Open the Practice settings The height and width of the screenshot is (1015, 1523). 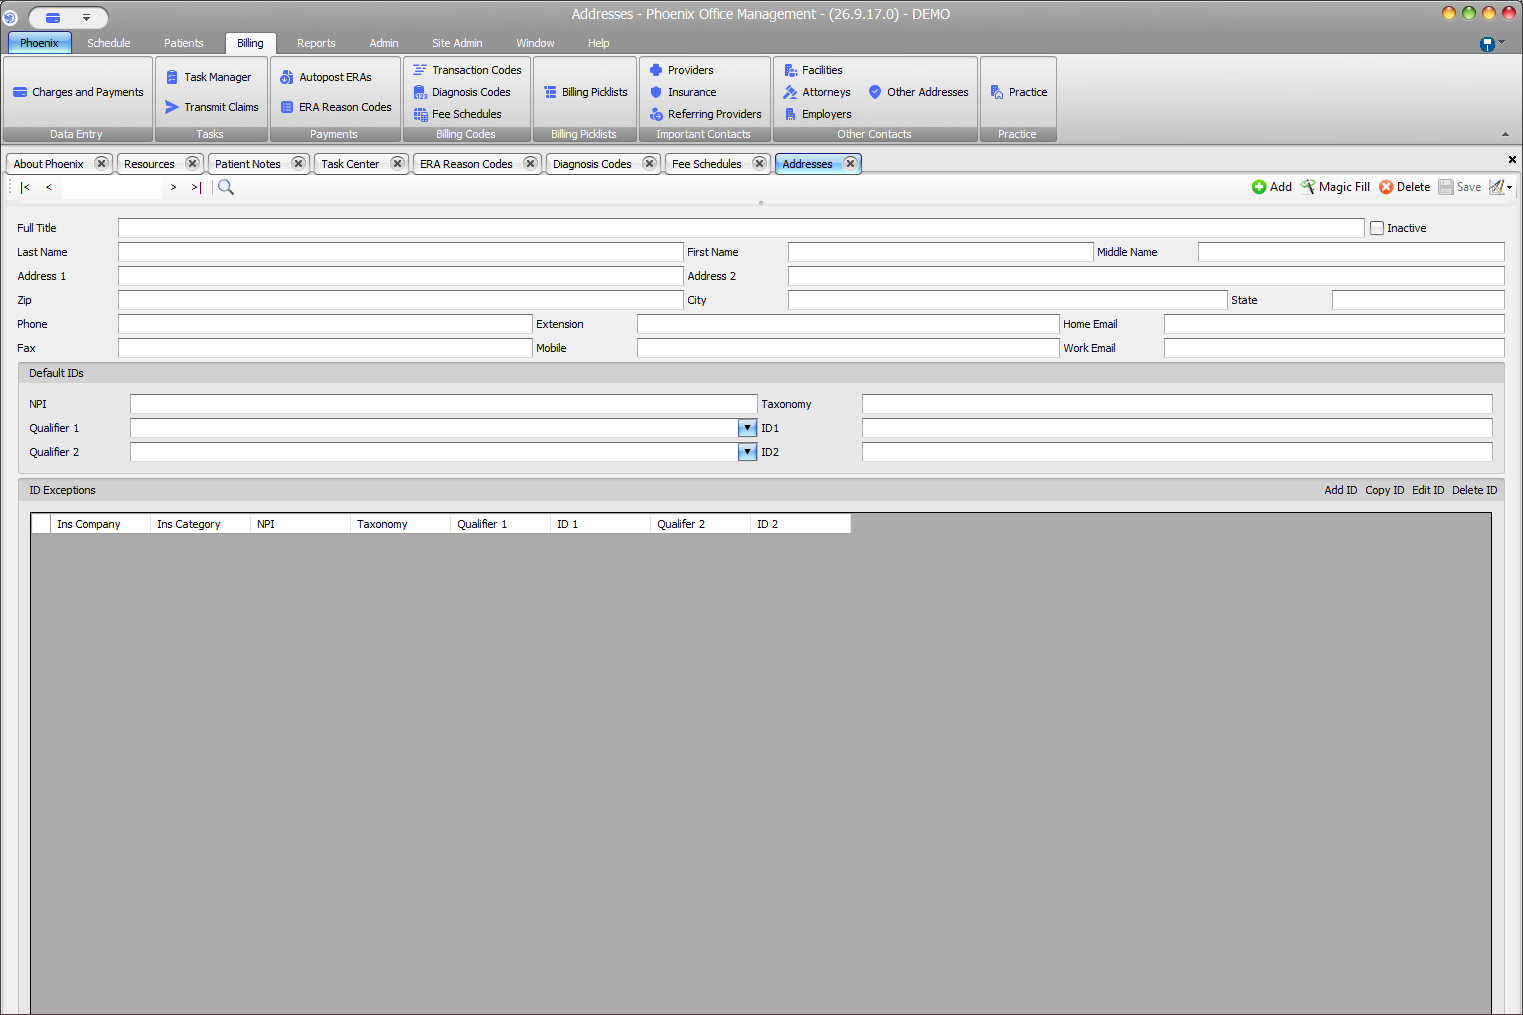pos(1018,92)
